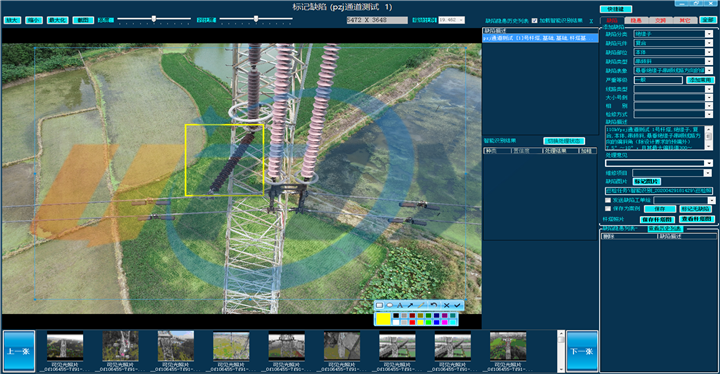This screenshot has width=720, height=374.
Task: Select the text annotation tool
Action: pyautogui.click(x=400, y=305)
